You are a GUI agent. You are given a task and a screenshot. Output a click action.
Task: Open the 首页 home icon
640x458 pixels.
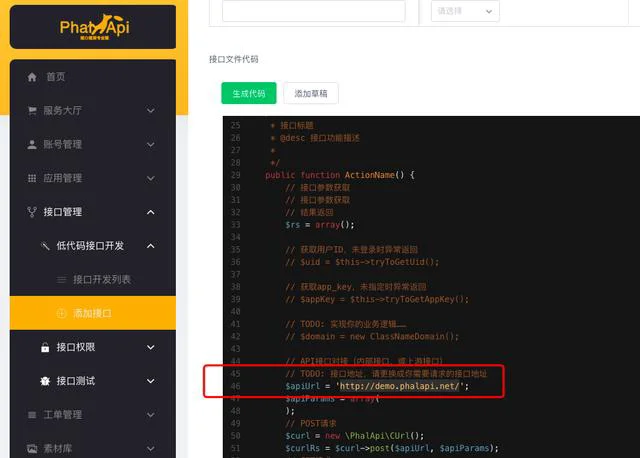pos(32,77)
